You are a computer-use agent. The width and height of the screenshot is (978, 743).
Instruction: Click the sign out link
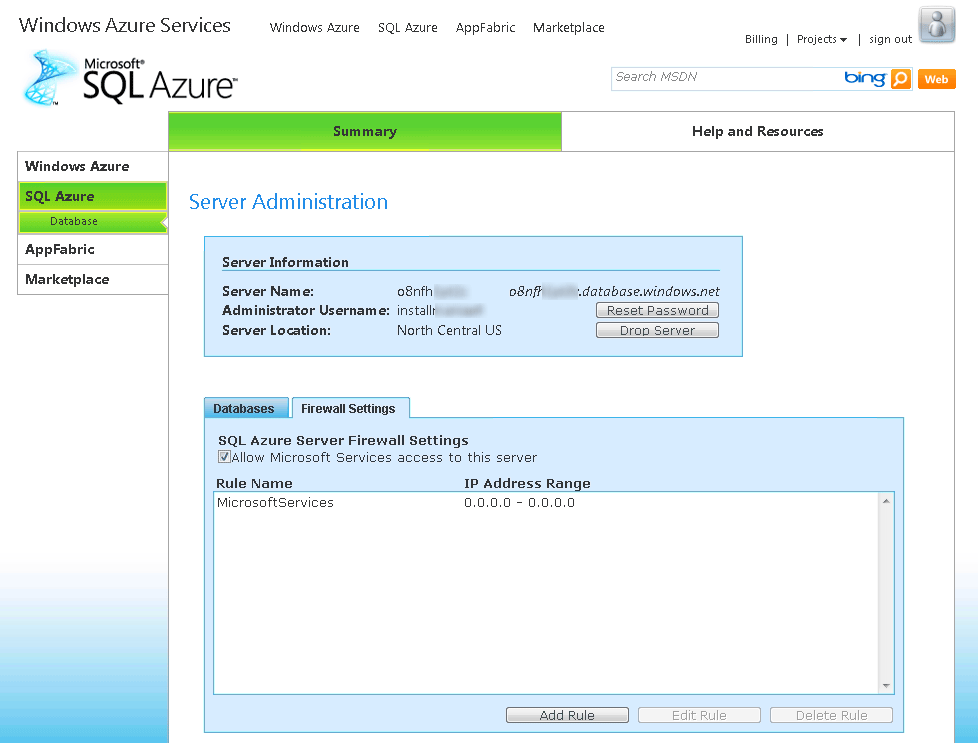click(890, 39)
